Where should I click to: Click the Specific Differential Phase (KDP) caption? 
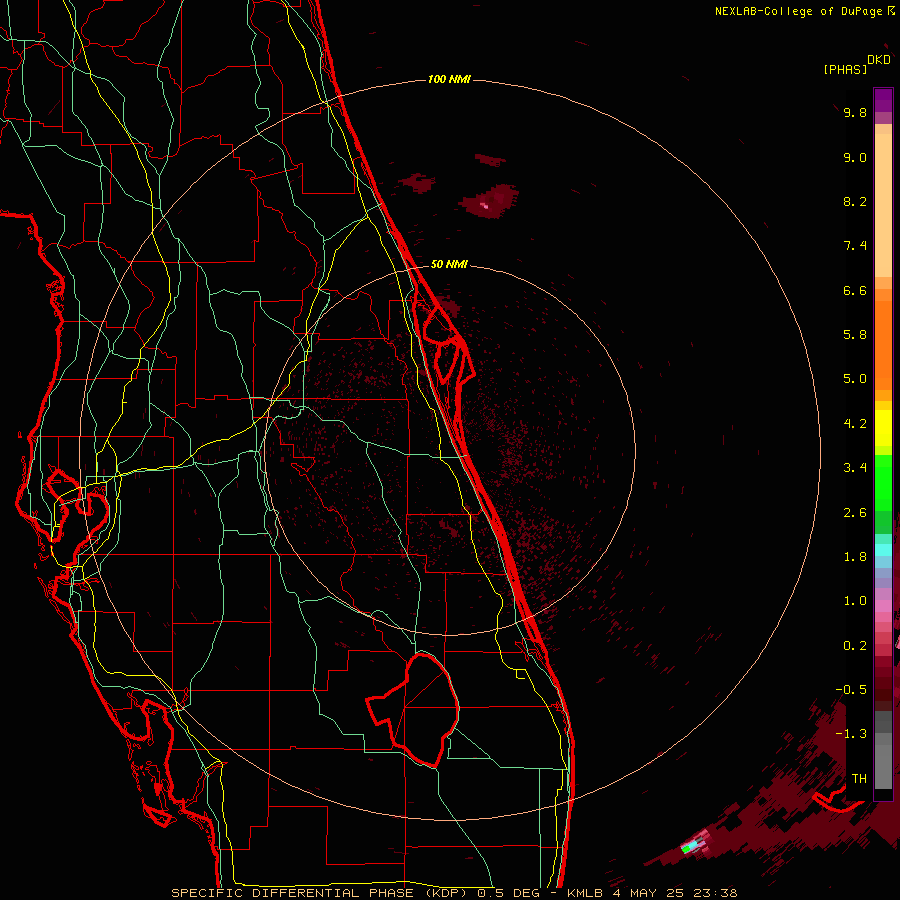click(x=454, y=893)
